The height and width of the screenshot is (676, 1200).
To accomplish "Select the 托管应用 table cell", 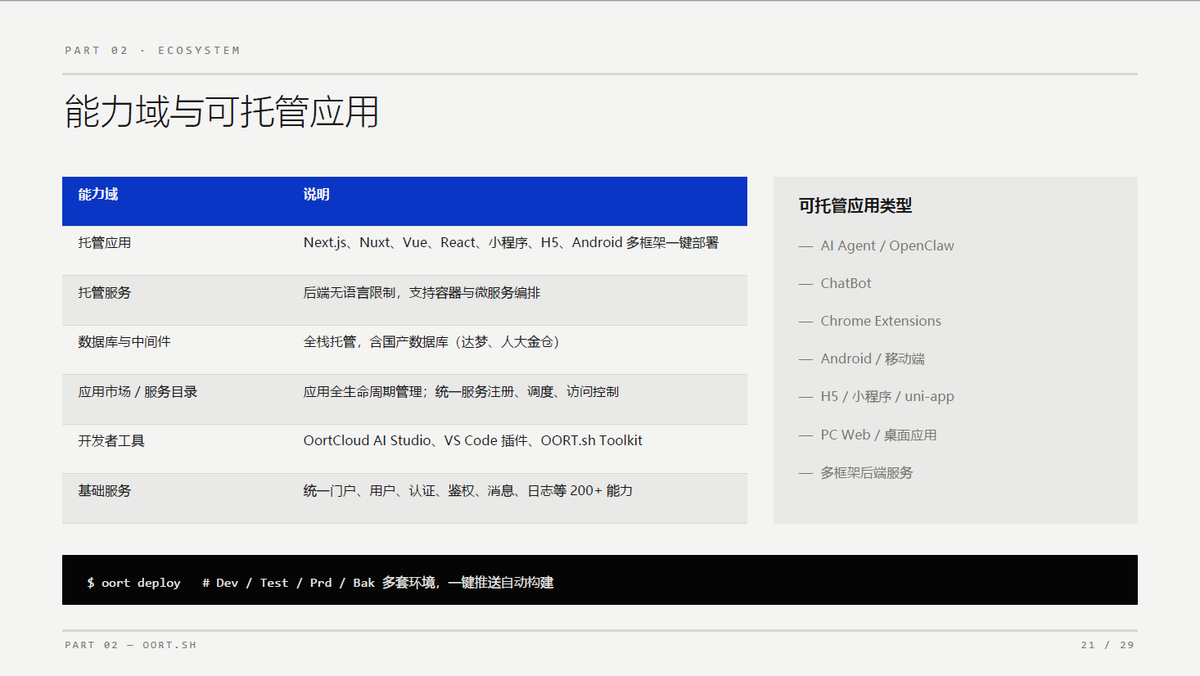I will (x=104, y=242).
